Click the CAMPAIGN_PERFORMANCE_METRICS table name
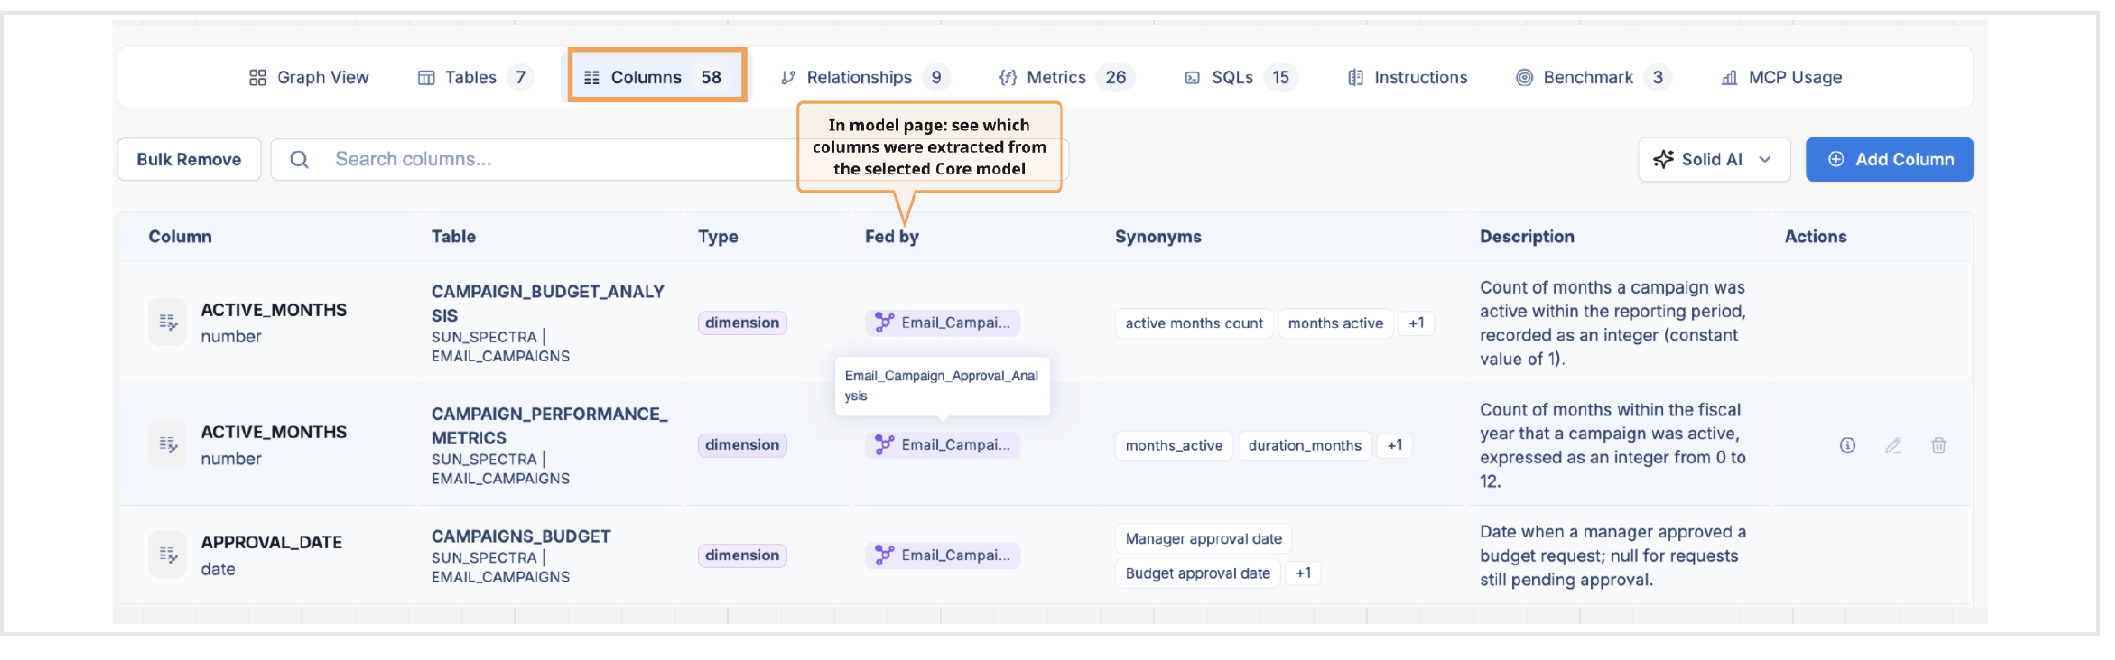 tap(549, 426)
